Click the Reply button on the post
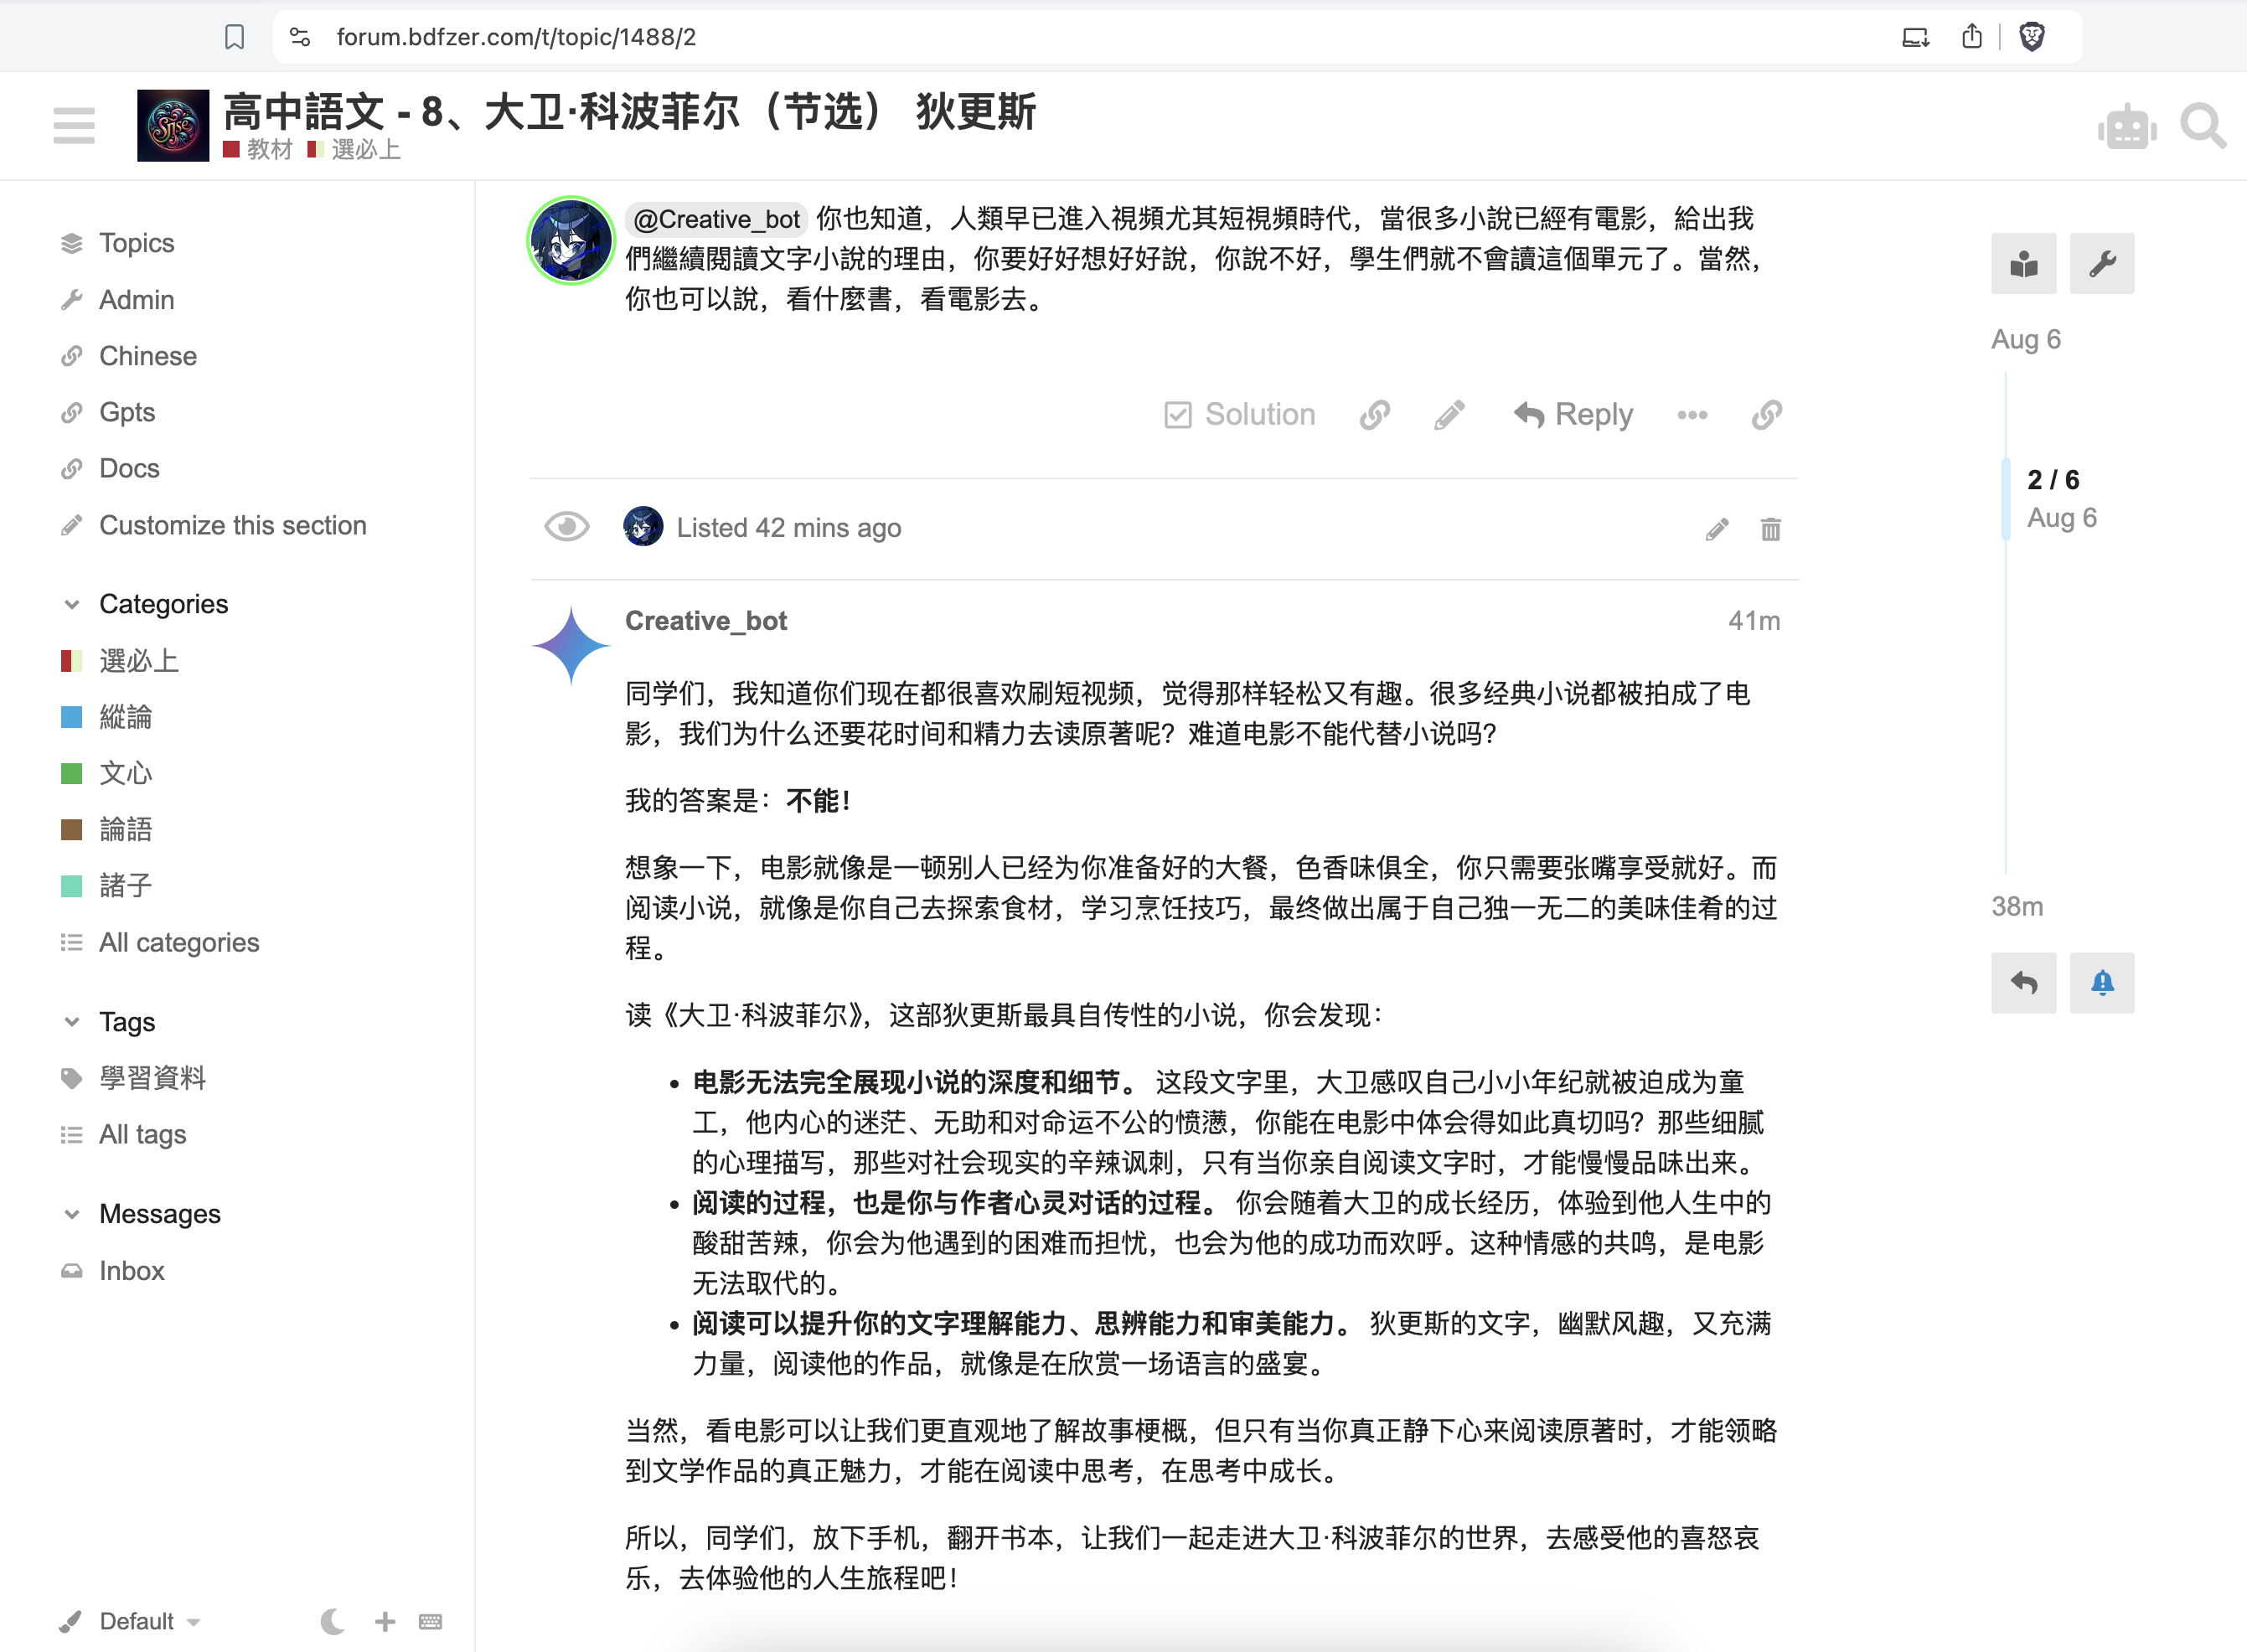The height and width of the screenshot is (1652, 2247). point(1573,415)
